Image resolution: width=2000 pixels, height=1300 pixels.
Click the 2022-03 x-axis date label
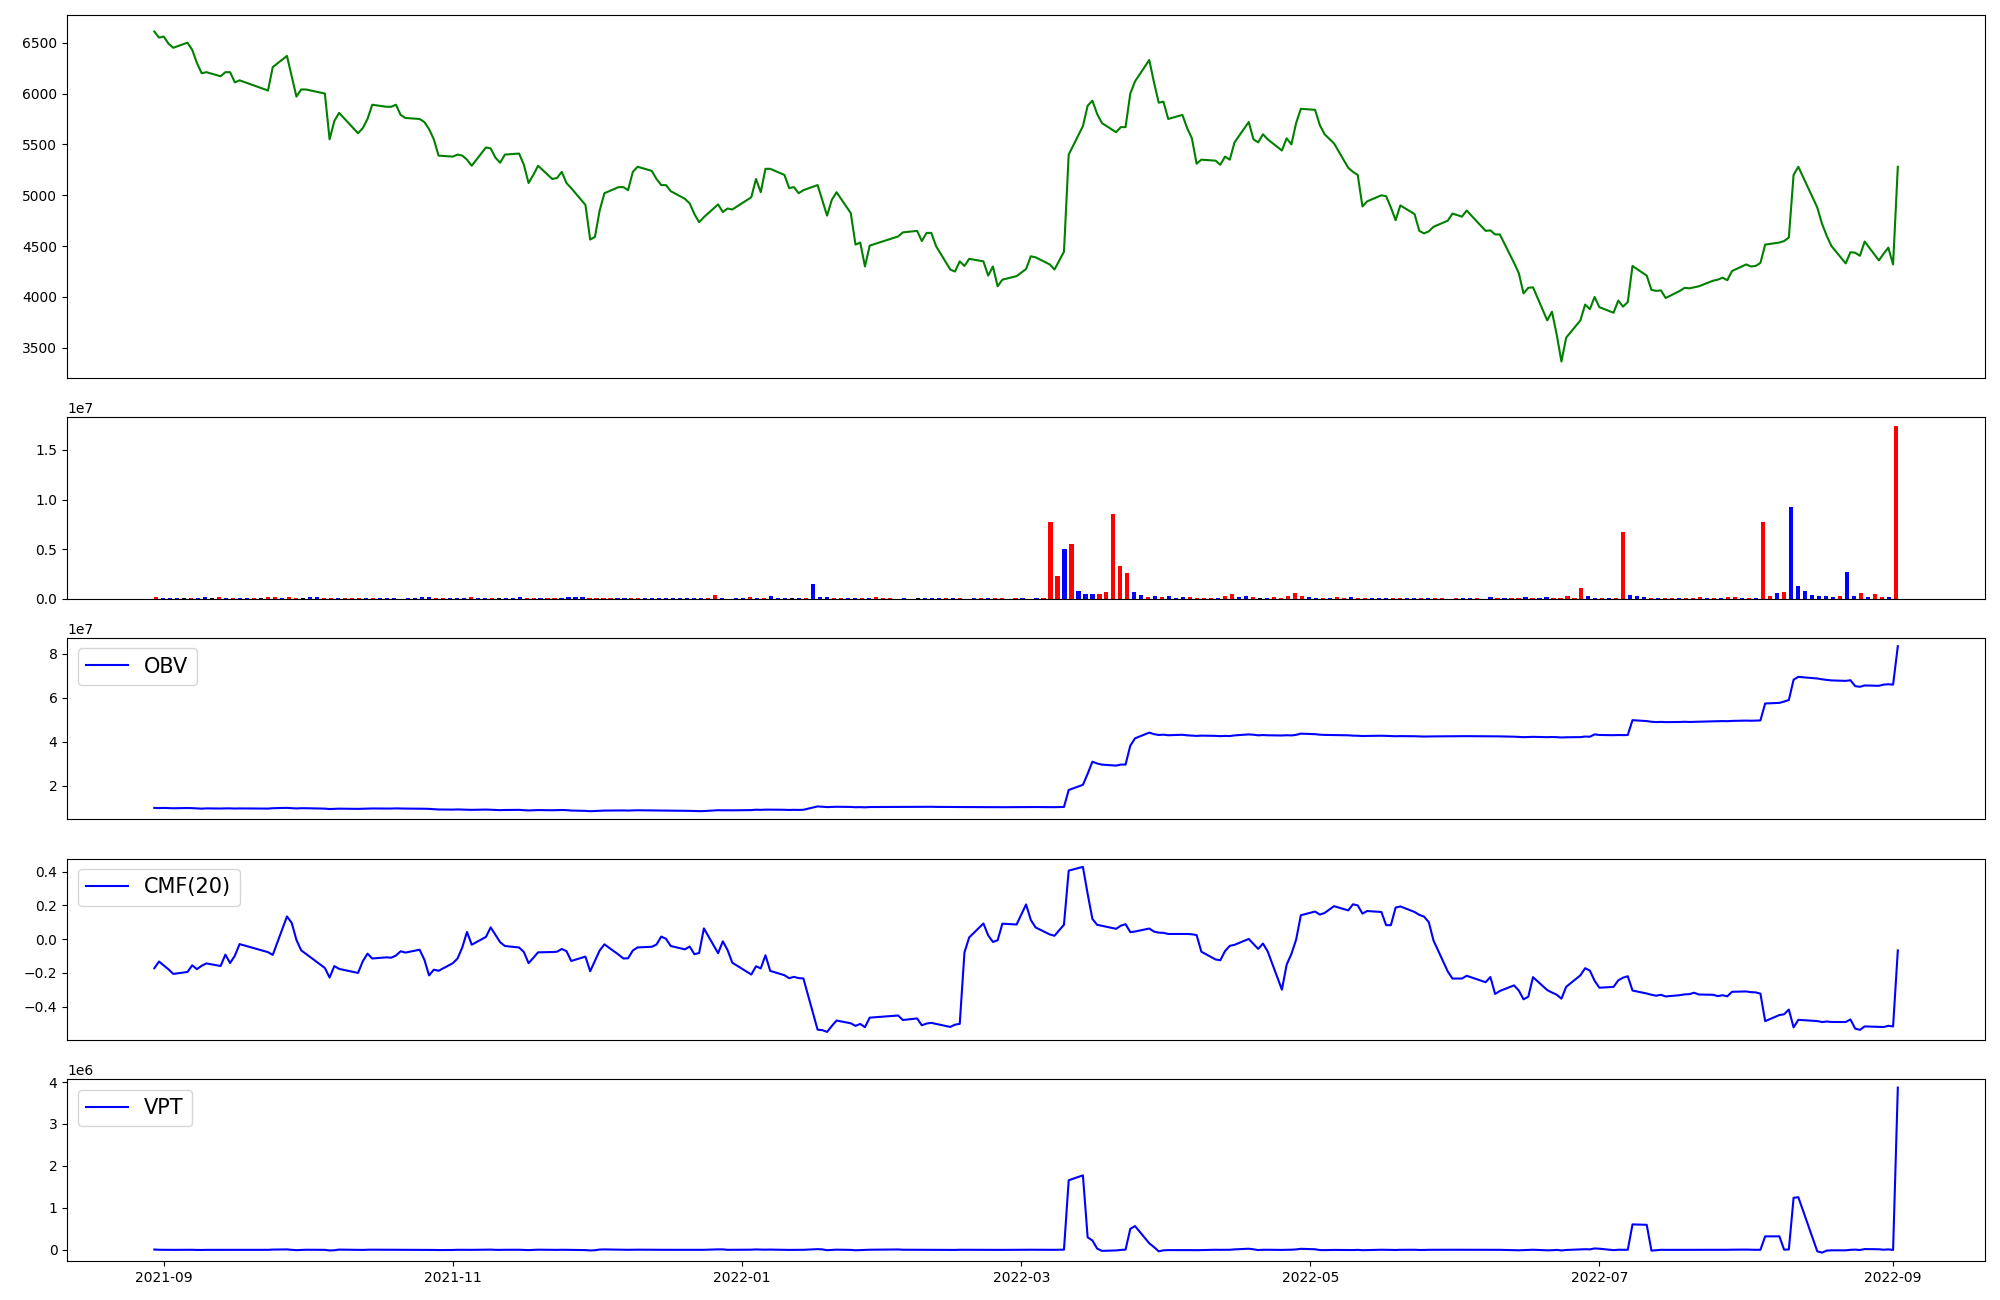point(1021,1277)
